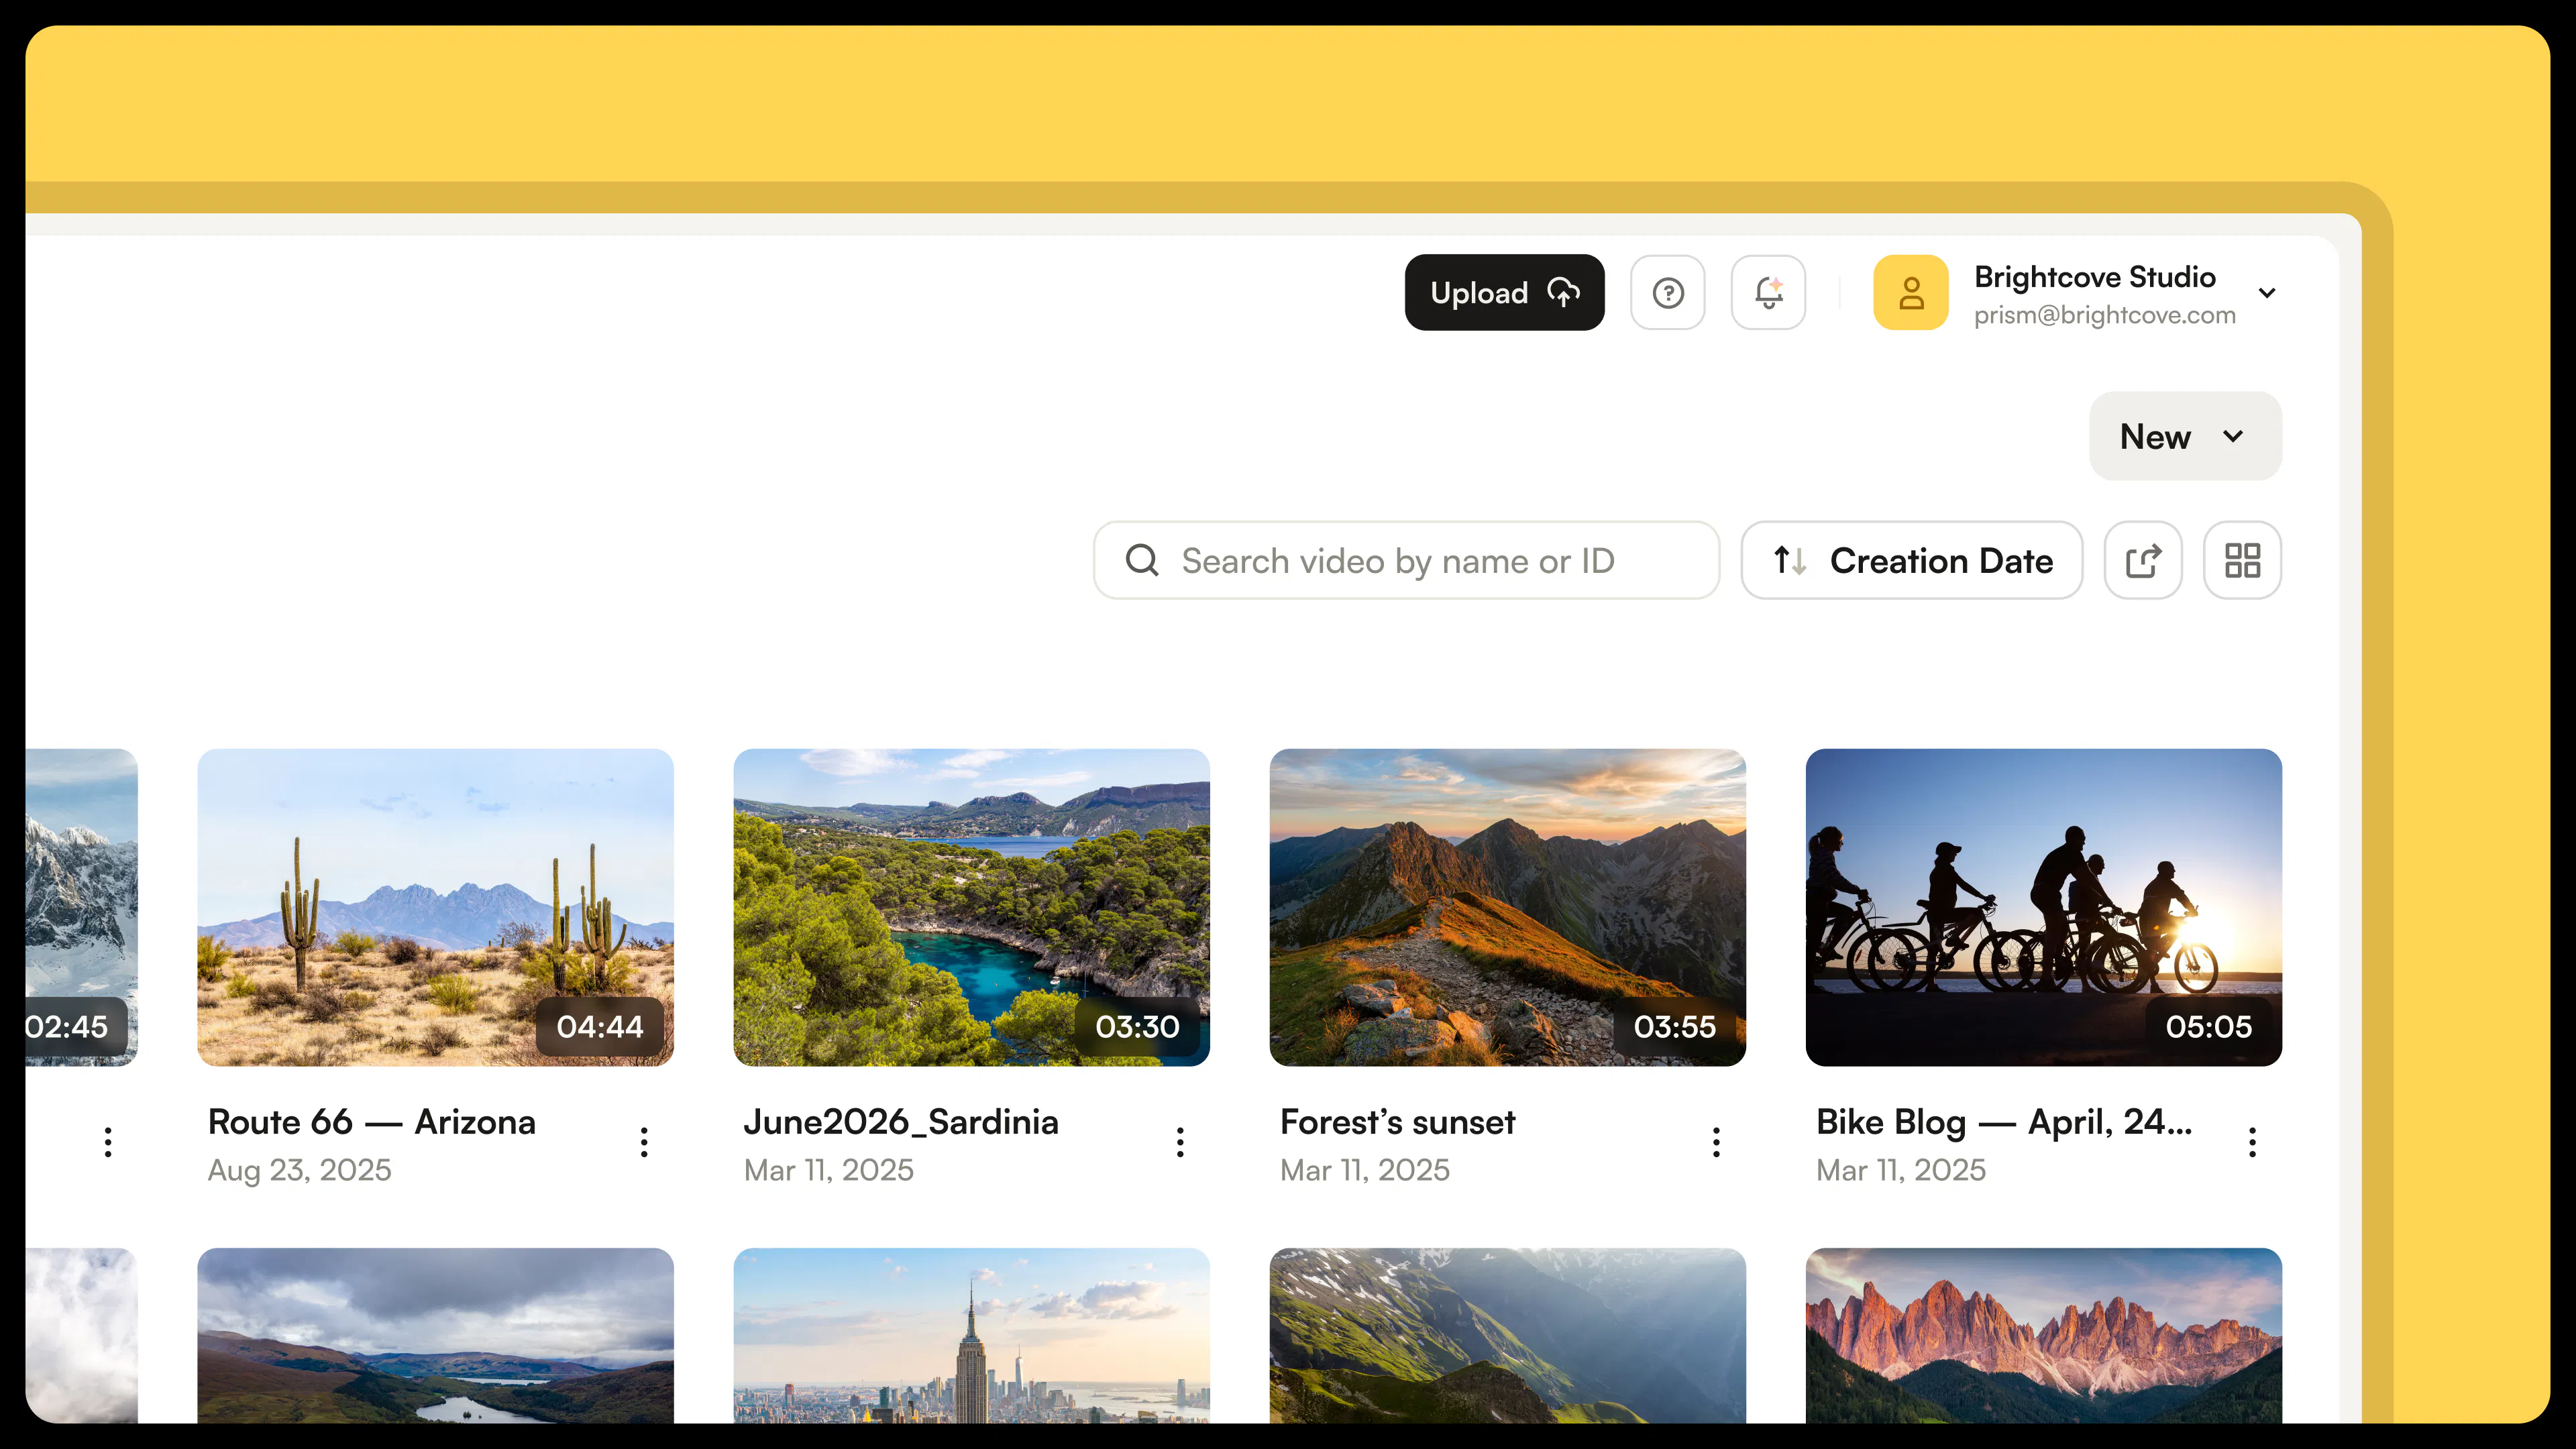Screen dimensions: 2576x1449
Task: Open more options for Bike Blog video
Action: tap(2252, 1141)
